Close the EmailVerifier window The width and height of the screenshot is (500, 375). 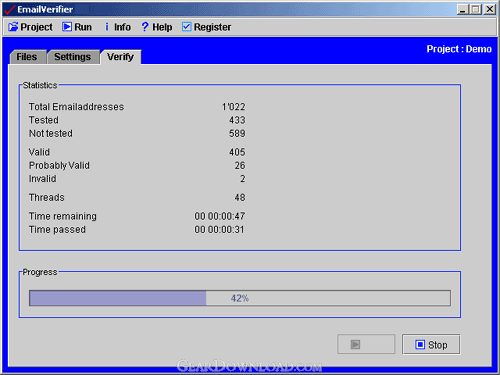pos(490,9)
